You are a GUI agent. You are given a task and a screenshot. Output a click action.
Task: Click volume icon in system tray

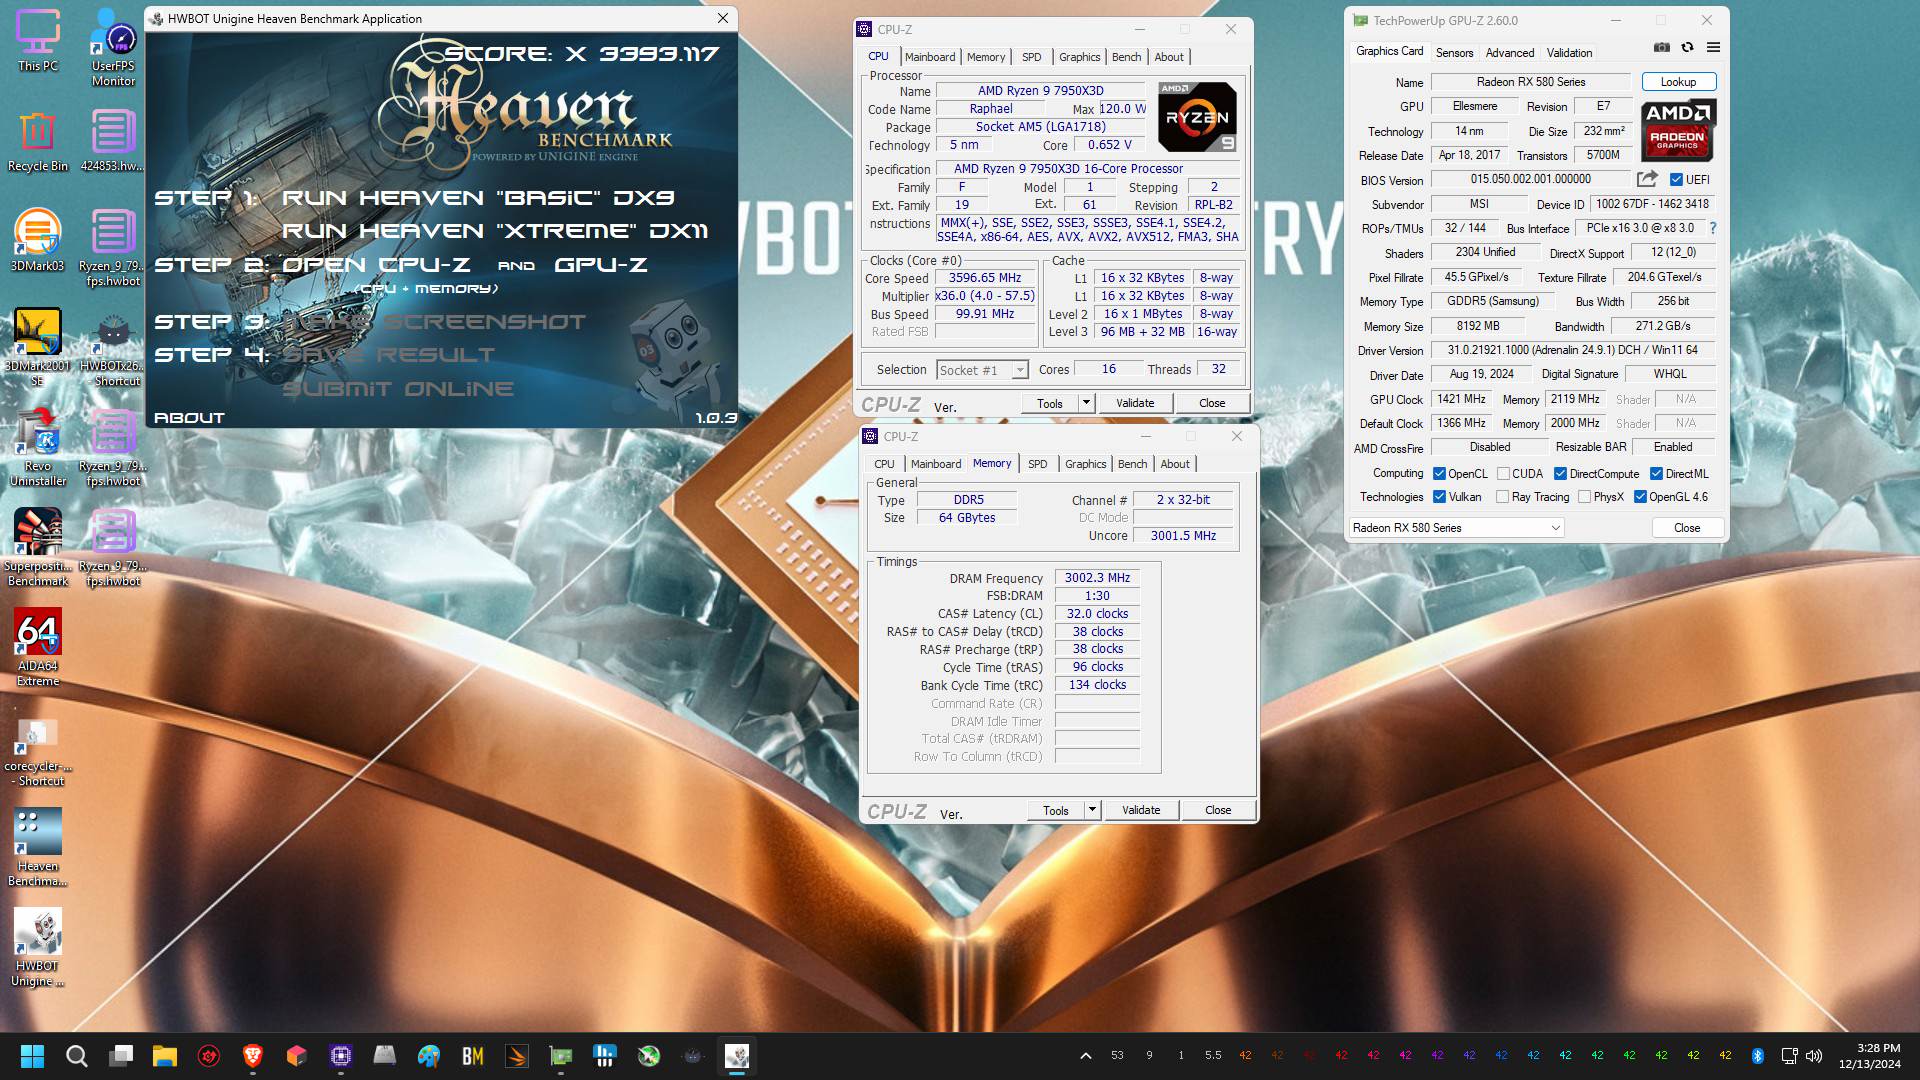[1814, 1056]
